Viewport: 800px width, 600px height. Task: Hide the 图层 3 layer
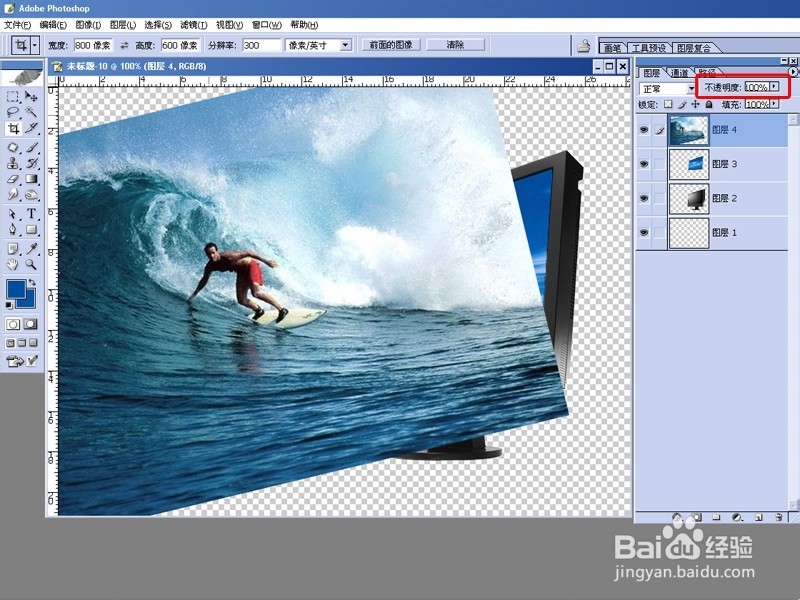(x=643, y=164)
